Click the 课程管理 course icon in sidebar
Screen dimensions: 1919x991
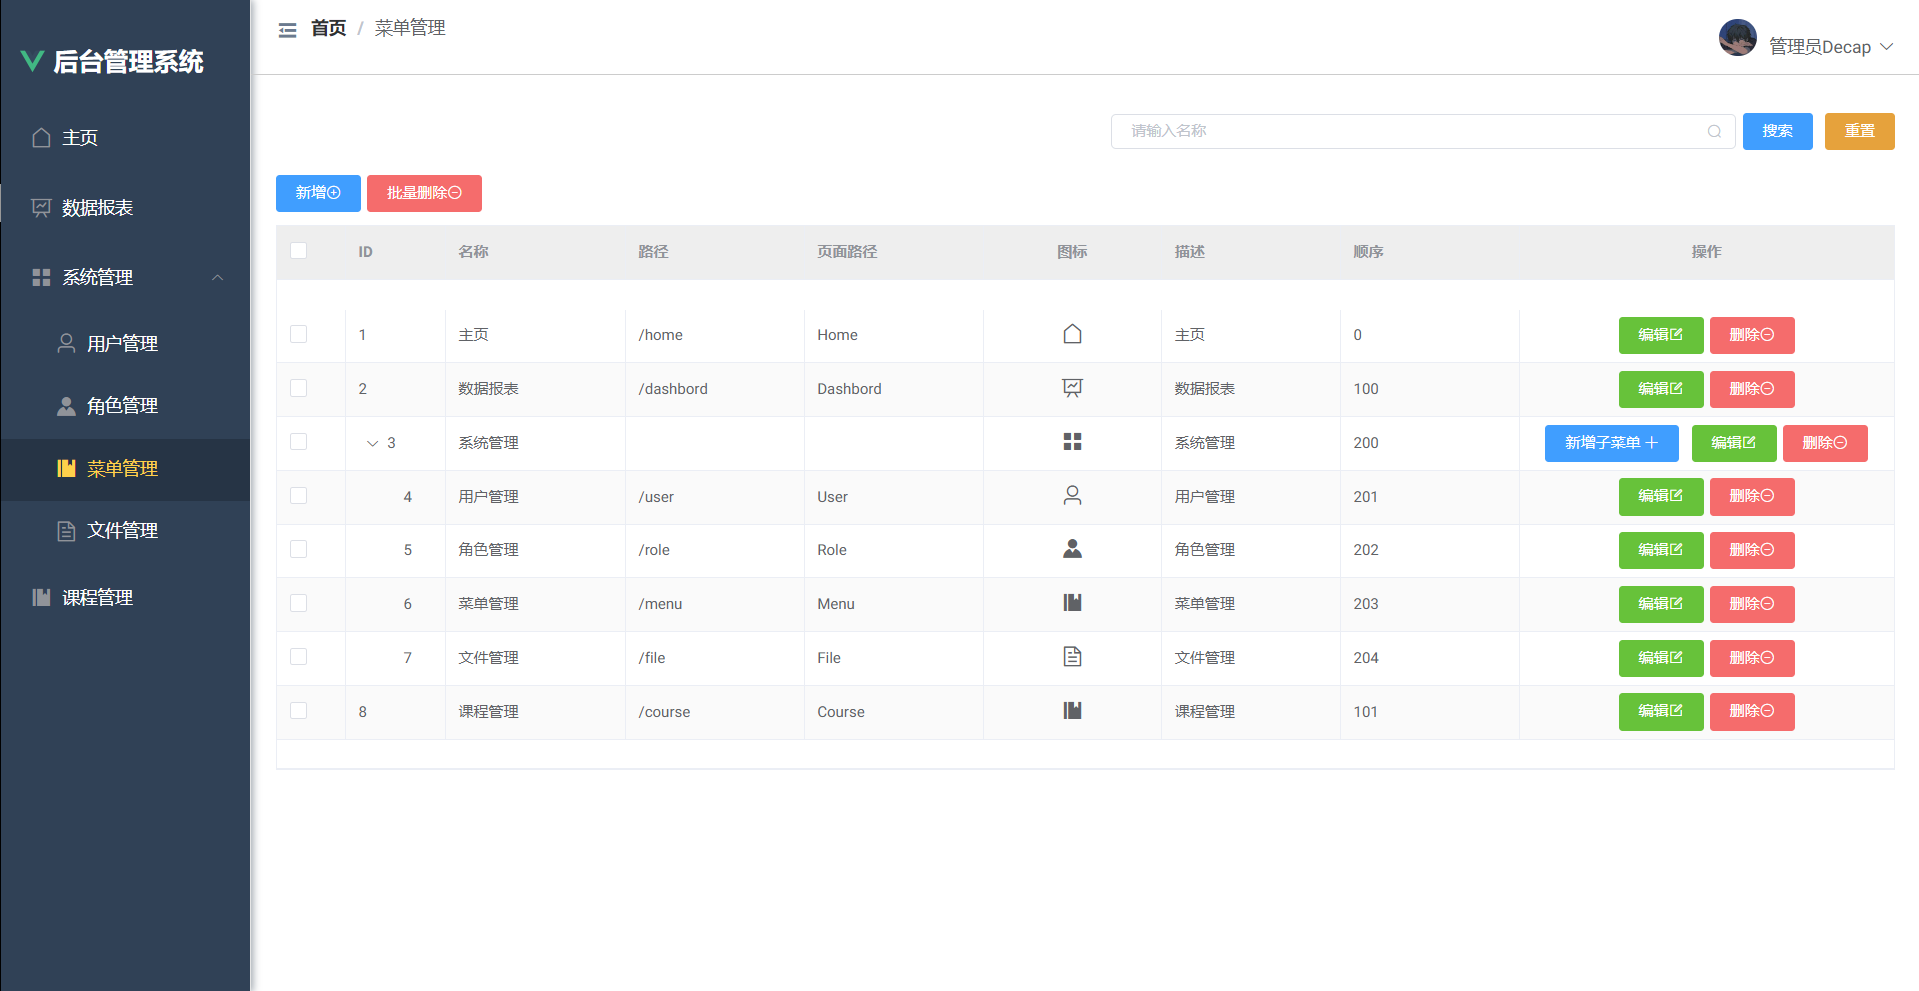(x=40, y=597)
